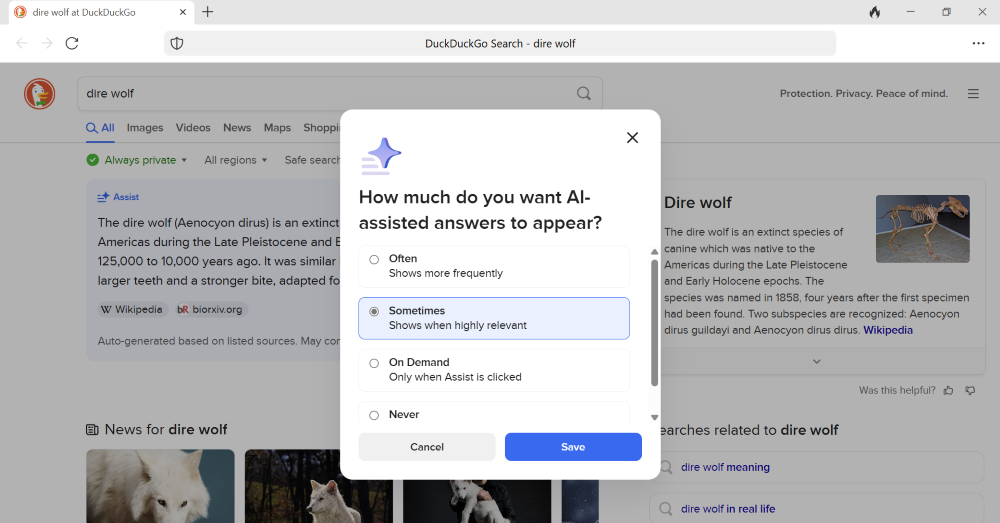
Task: Click the dialog scrollbar thumb
Action: [x=654, y=322]
